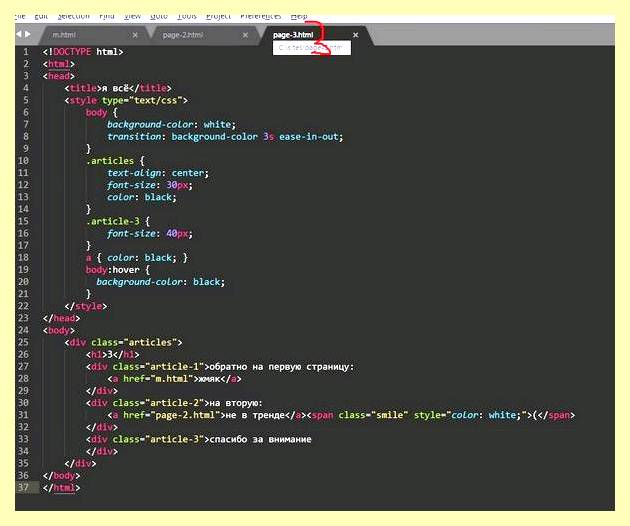Click the closing body tag
The image size is (630, 526).
point(61,476)
